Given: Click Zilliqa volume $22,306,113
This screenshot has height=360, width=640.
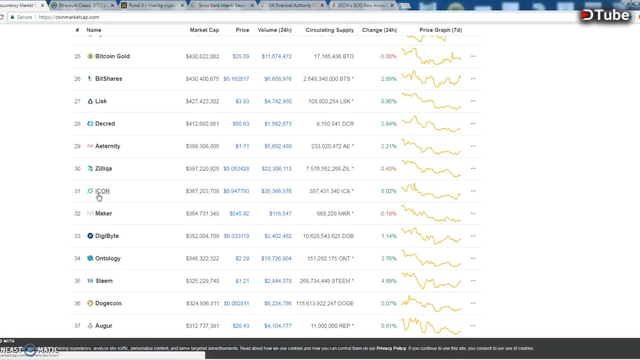Looking at the screenshot, I should [276, 169].
